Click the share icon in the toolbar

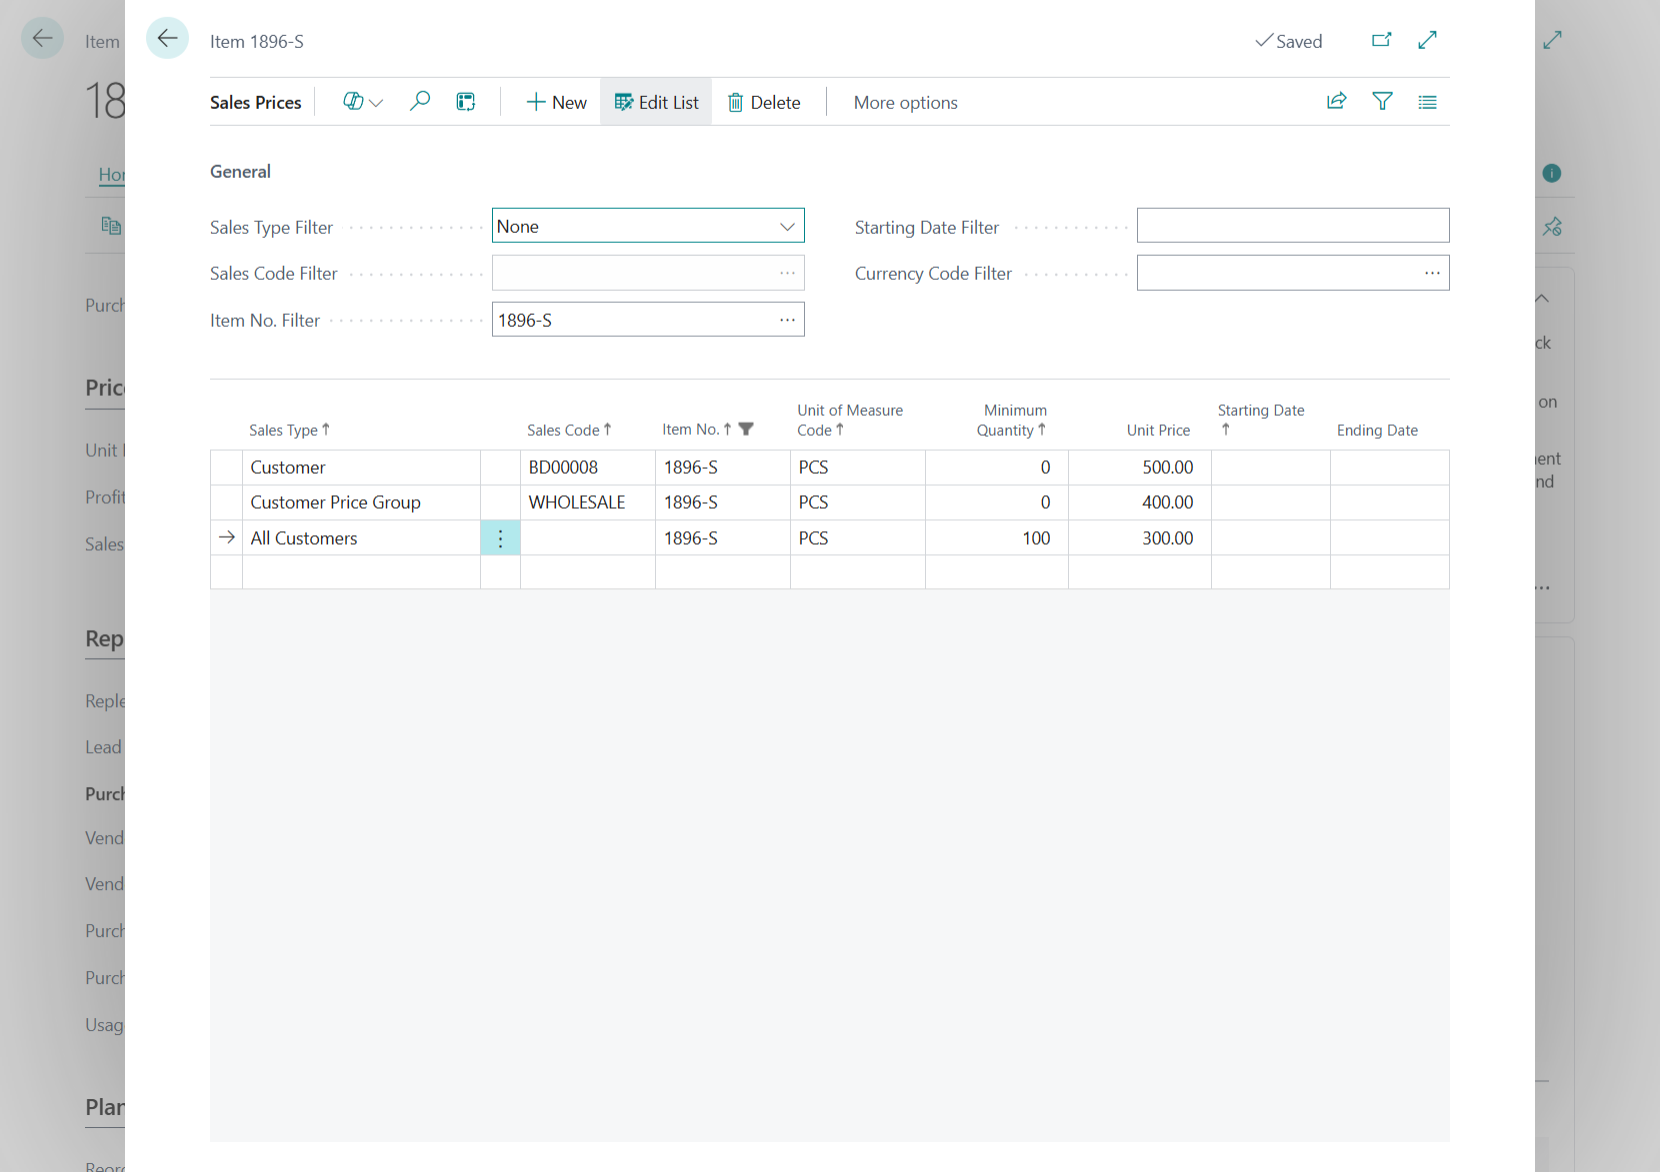1336,101
